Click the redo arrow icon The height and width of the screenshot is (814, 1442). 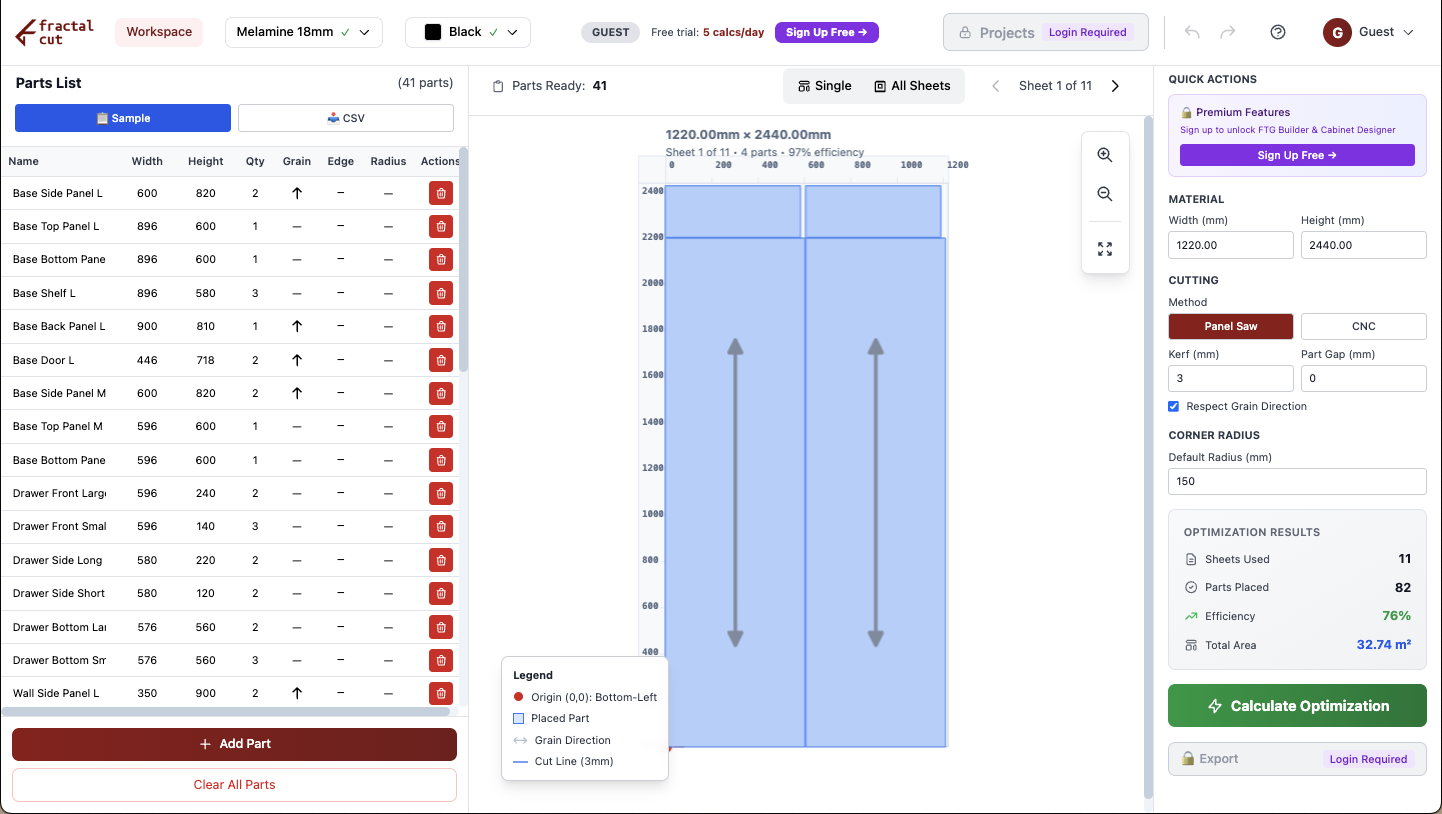(x=1228, y=32)
